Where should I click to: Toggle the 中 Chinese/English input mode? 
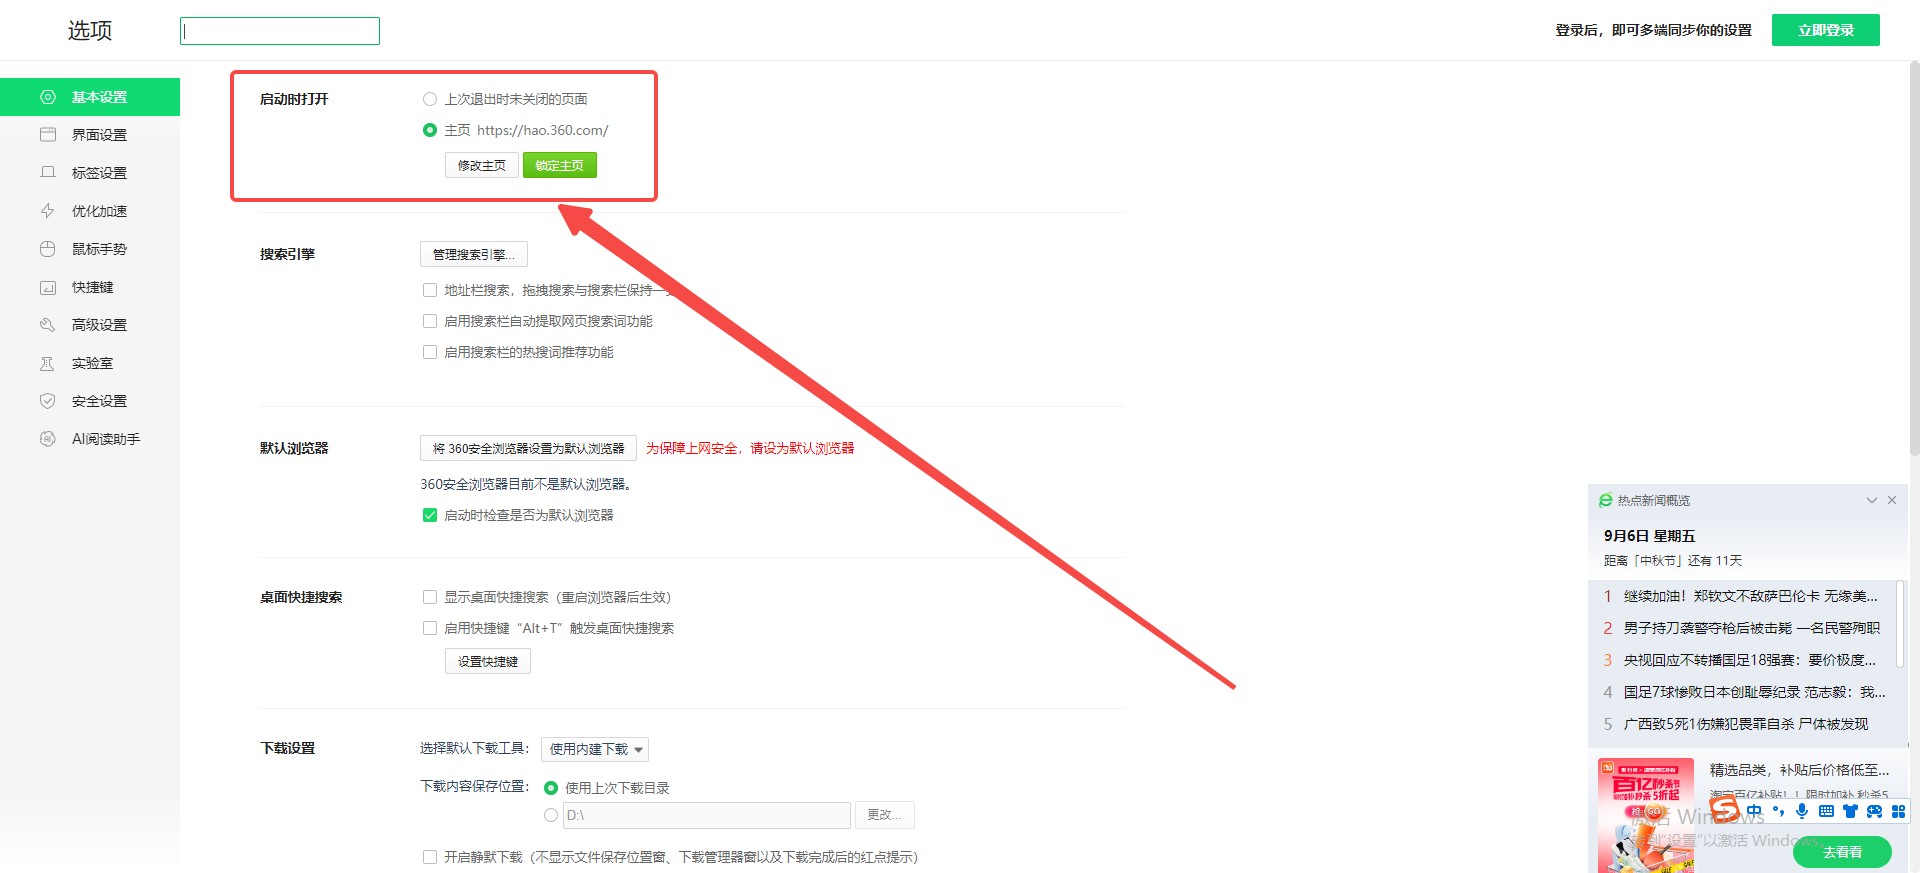point(1754,811)
